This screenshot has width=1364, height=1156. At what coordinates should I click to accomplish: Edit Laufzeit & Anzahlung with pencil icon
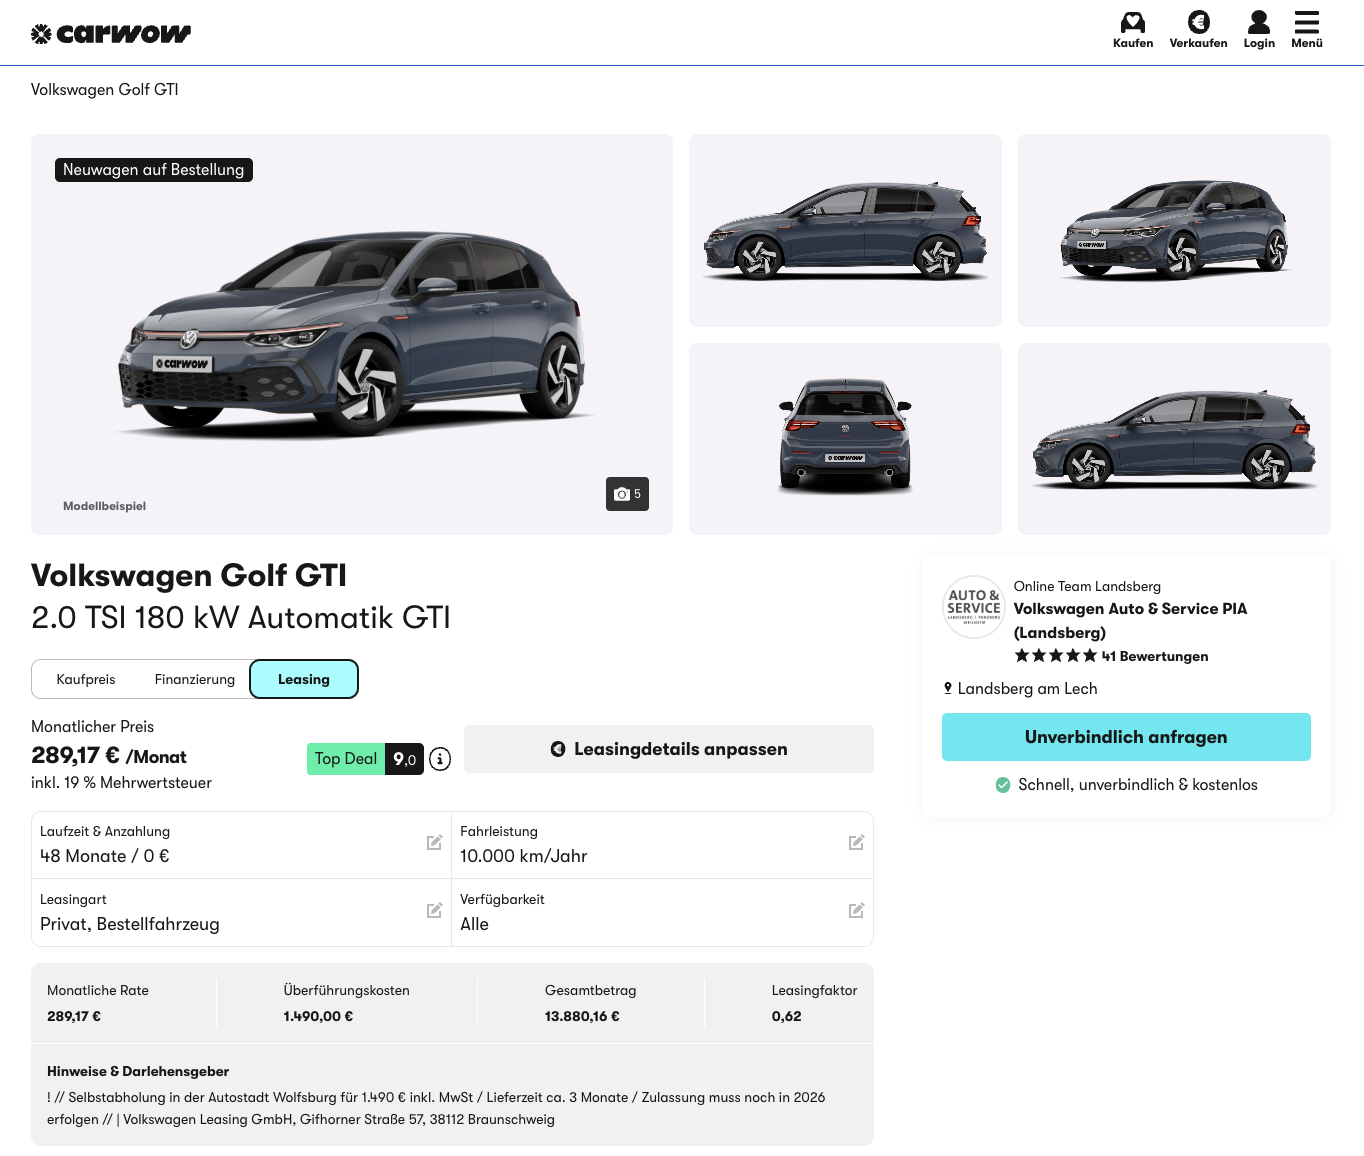click(x=434, y=843)
